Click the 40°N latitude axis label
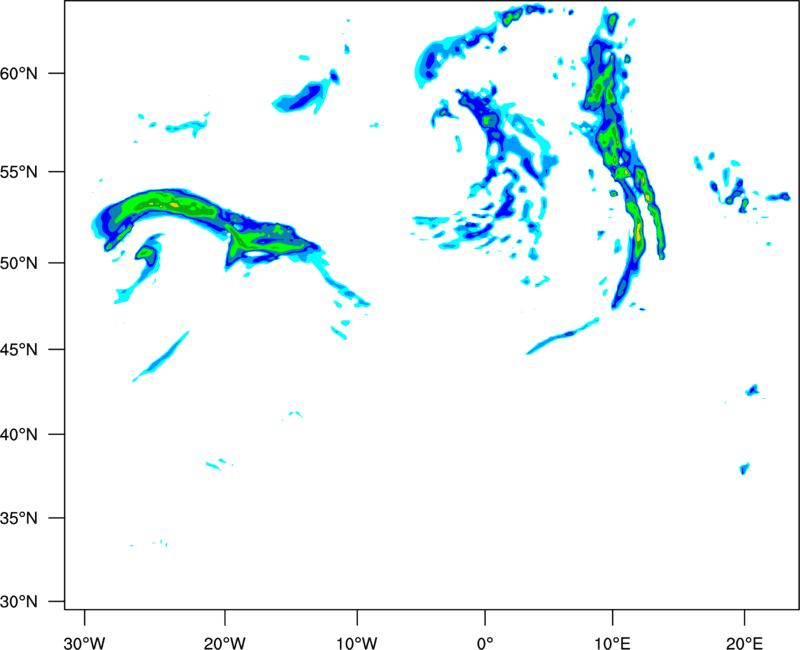The image size is (800, 650). [19, 435]
